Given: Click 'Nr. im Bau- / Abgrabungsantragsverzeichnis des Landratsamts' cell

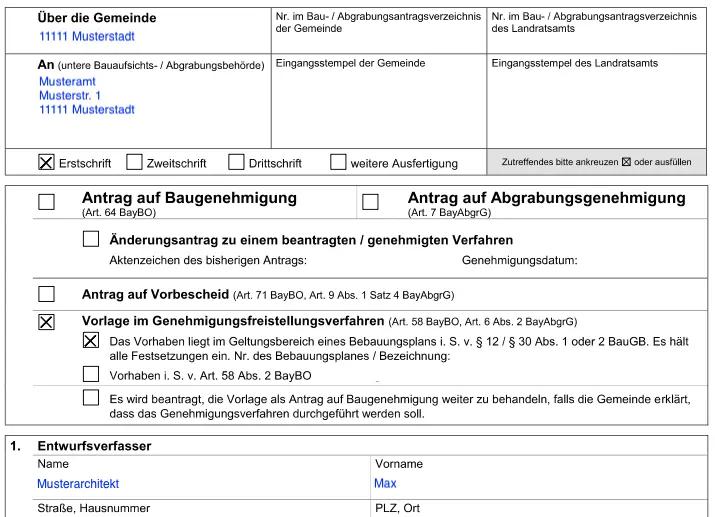Looking at the screenshot, I should point(596,31).
